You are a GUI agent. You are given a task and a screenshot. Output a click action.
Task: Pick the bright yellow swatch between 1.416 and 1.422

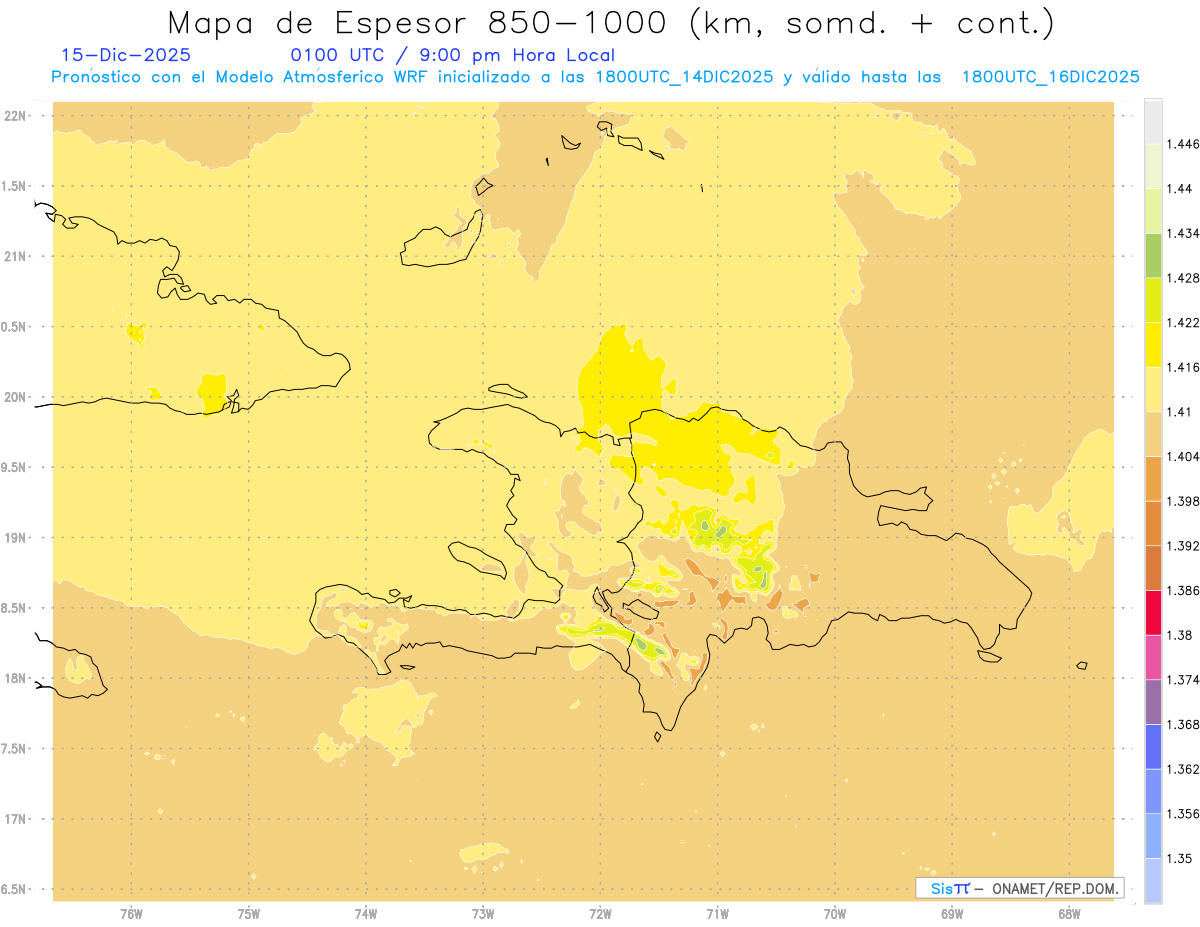coord(1153,345)
